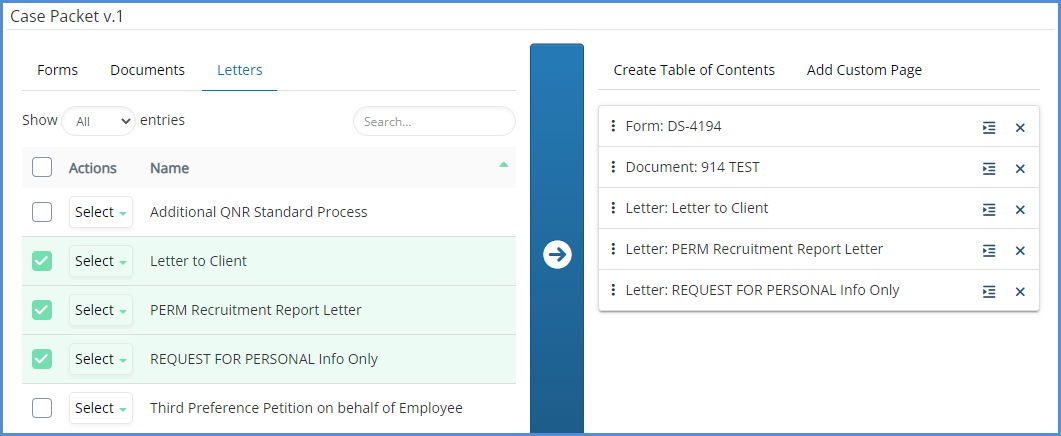
Task: Open Select dropdown for Third Preference Petition
Action: 101,408
